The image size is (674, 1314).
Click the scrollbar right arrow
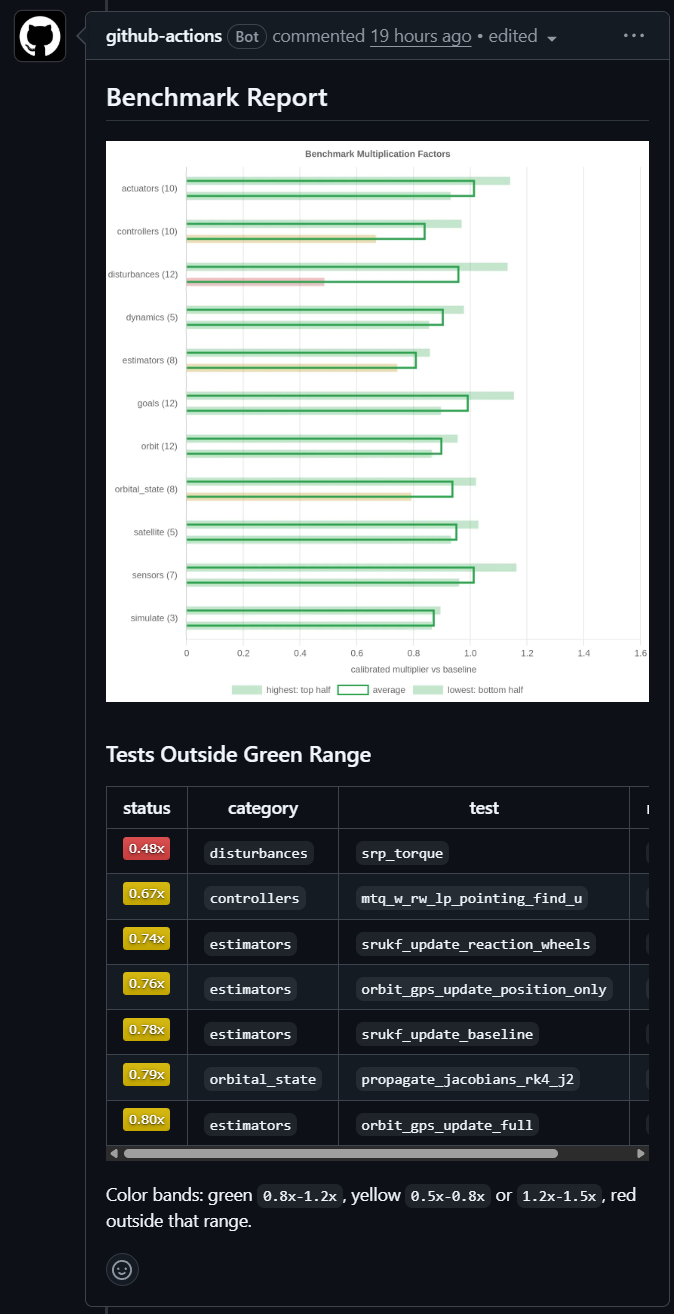point(641,1153)
